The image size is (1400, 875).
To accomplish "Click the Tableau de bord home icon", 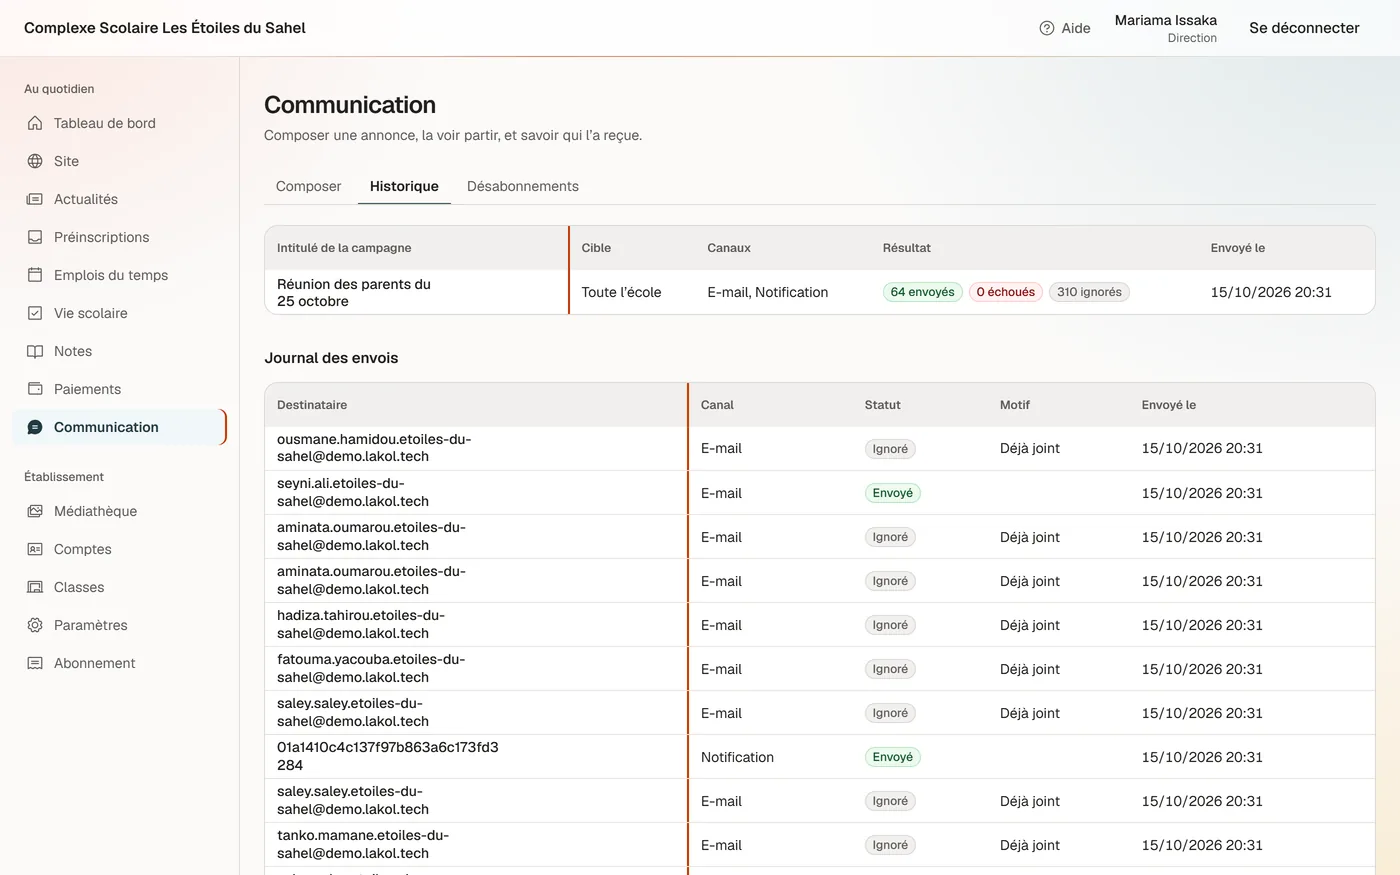I will (x=35, y=123).
